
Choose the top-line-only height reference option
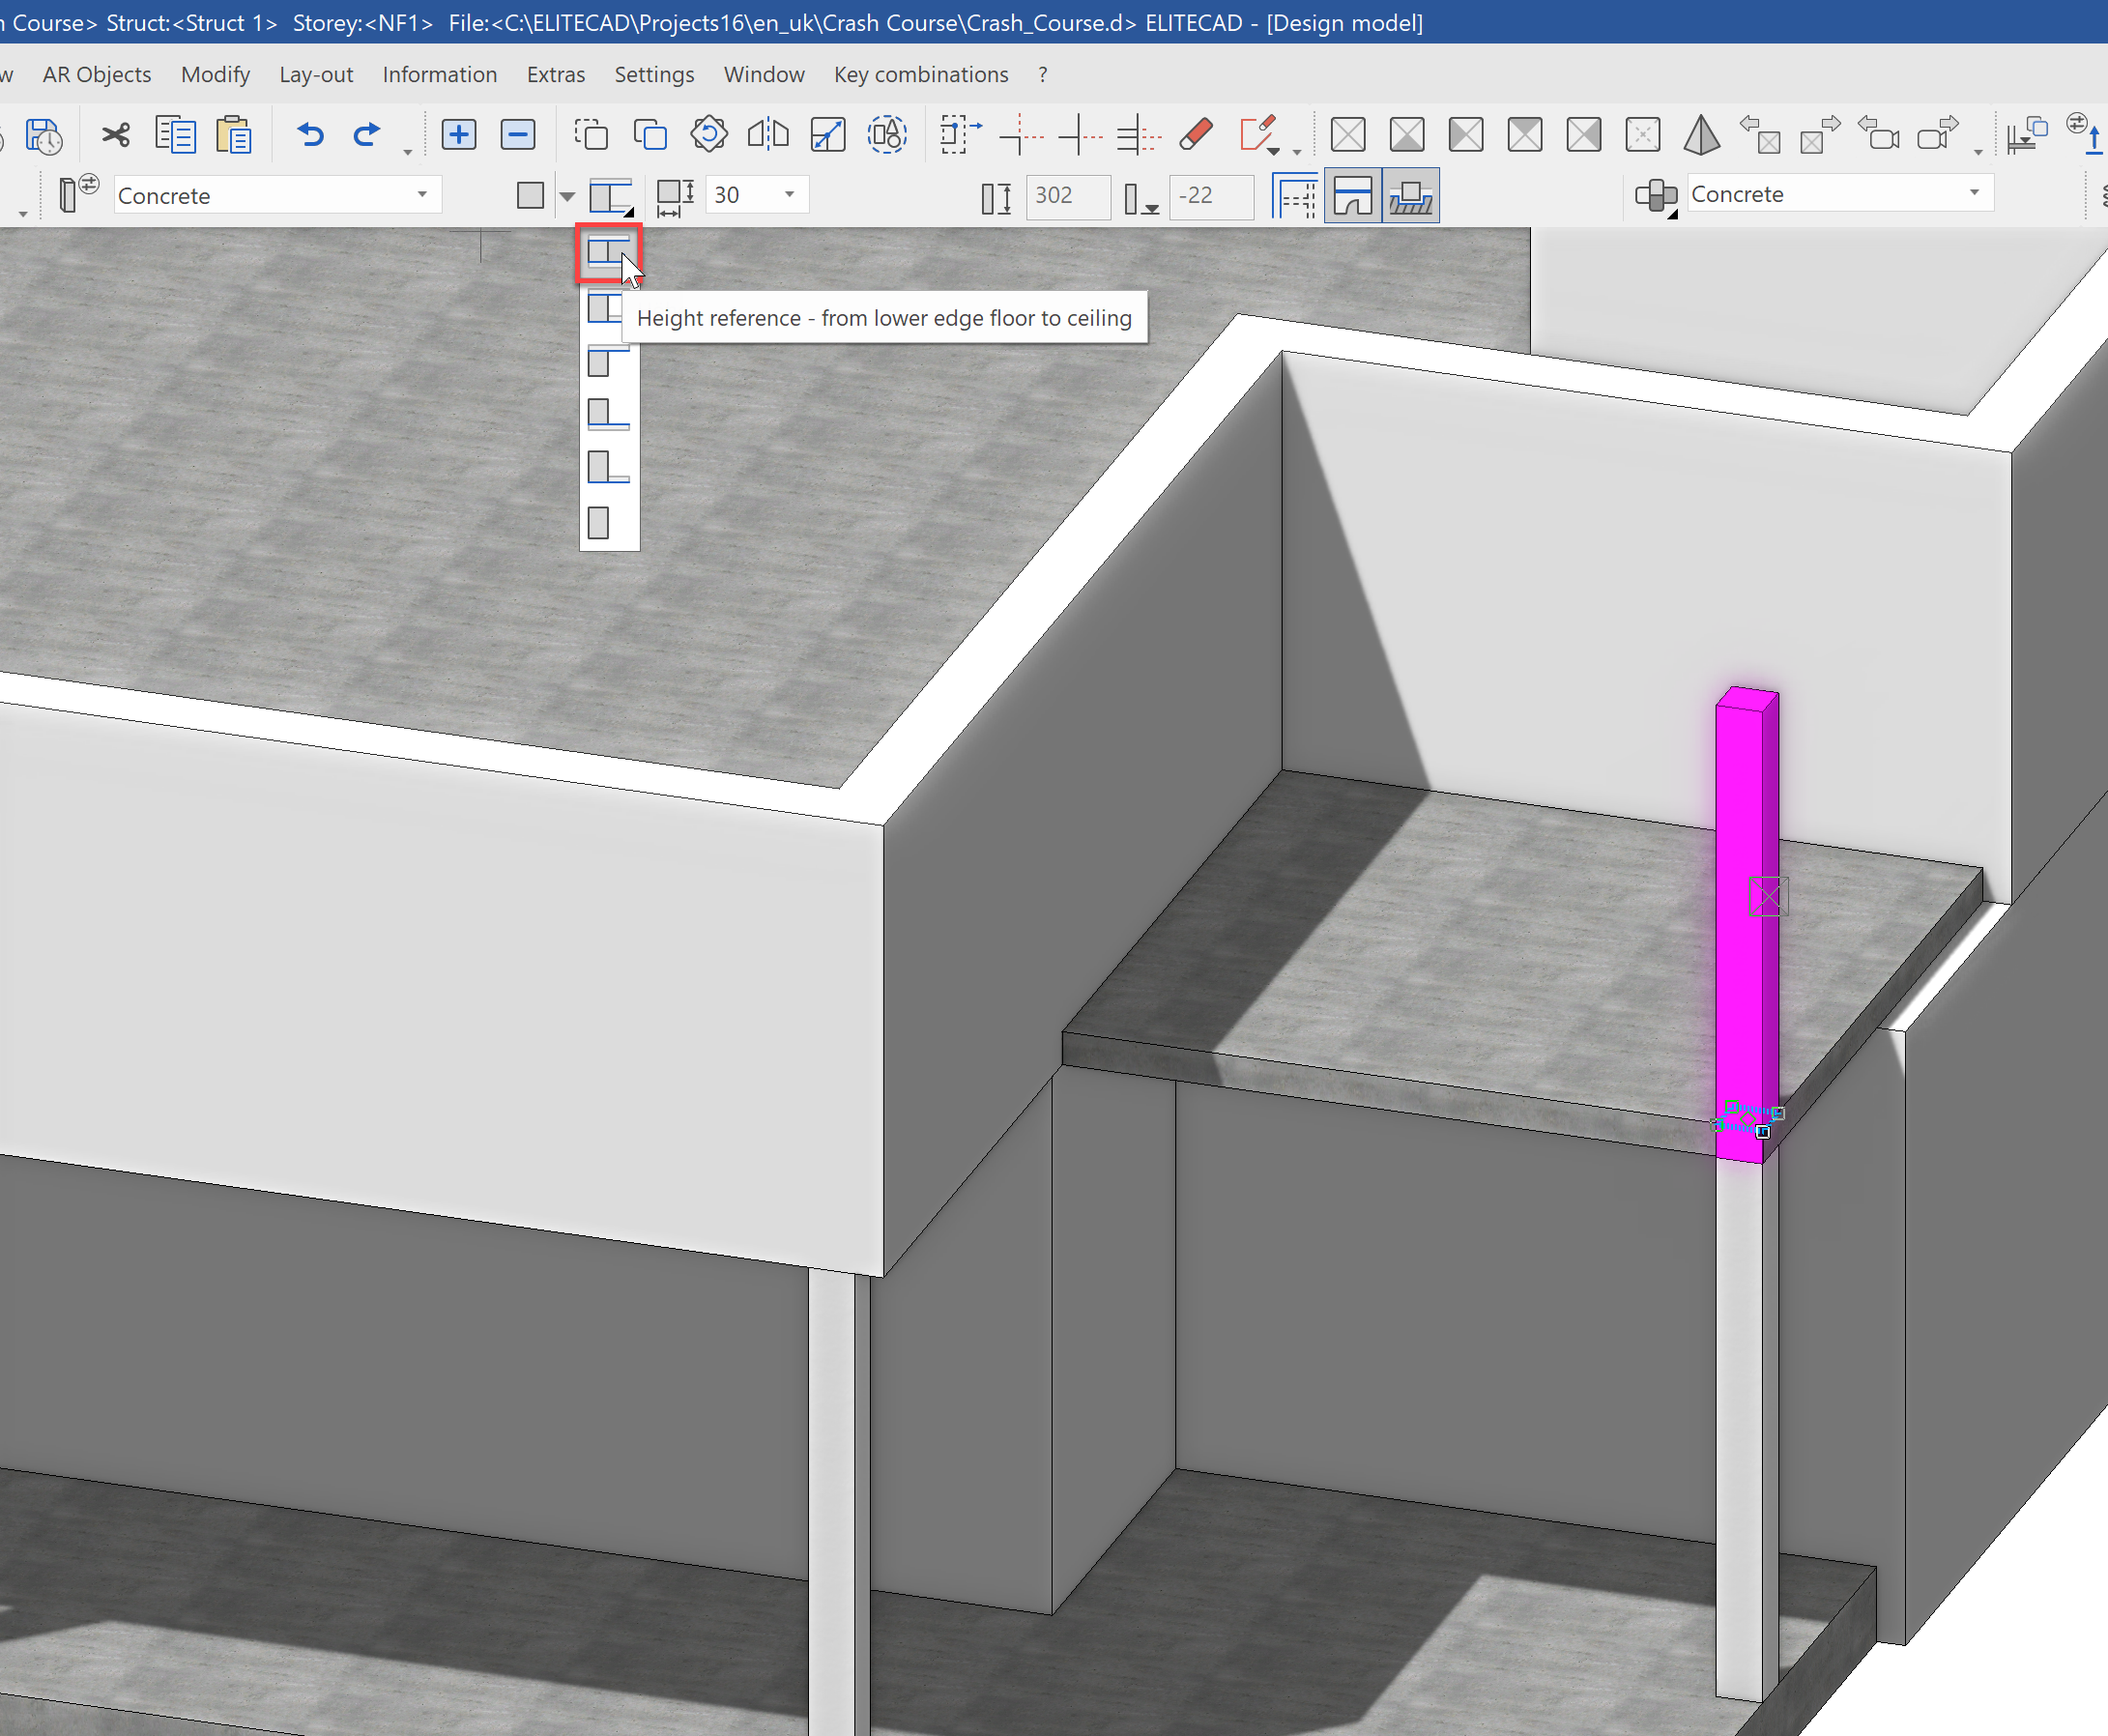click(608, 360)
